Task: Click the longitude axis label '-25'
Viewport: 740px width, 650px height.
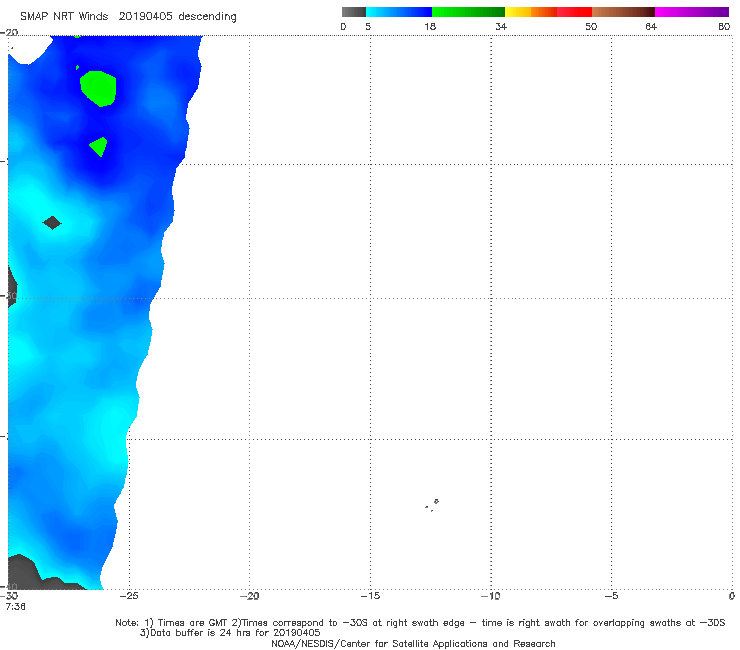Action: pyautogui.click(x=129, y=596)
